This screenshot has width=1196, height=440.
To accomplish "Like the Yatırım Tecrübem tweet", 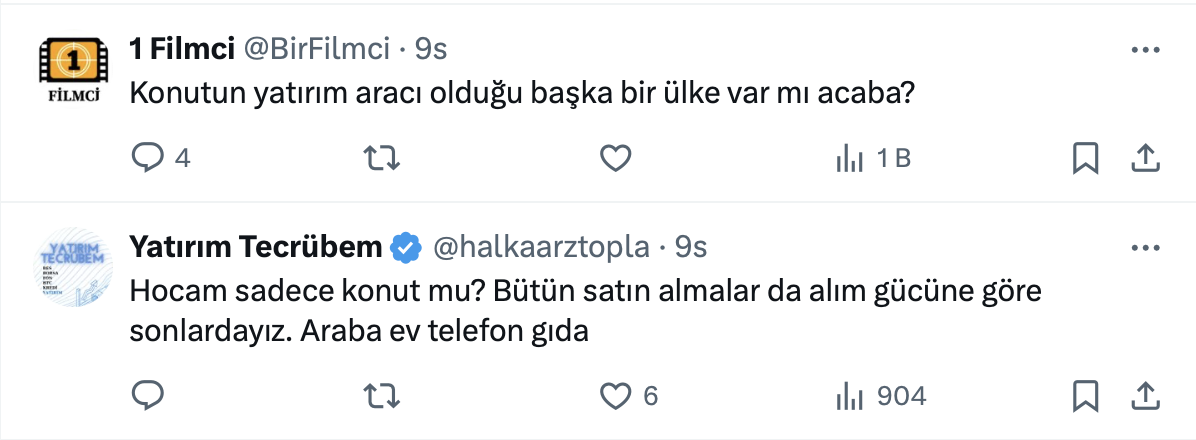I will [x=615, y=396].
